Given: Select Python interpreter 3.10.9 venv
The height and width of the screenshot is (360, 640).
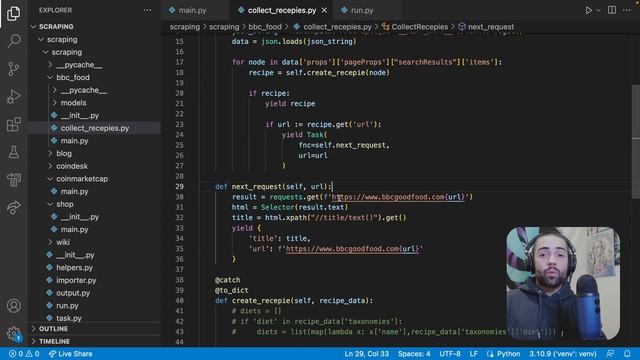Looking at the screenshot, I should [x=562, y=354].
